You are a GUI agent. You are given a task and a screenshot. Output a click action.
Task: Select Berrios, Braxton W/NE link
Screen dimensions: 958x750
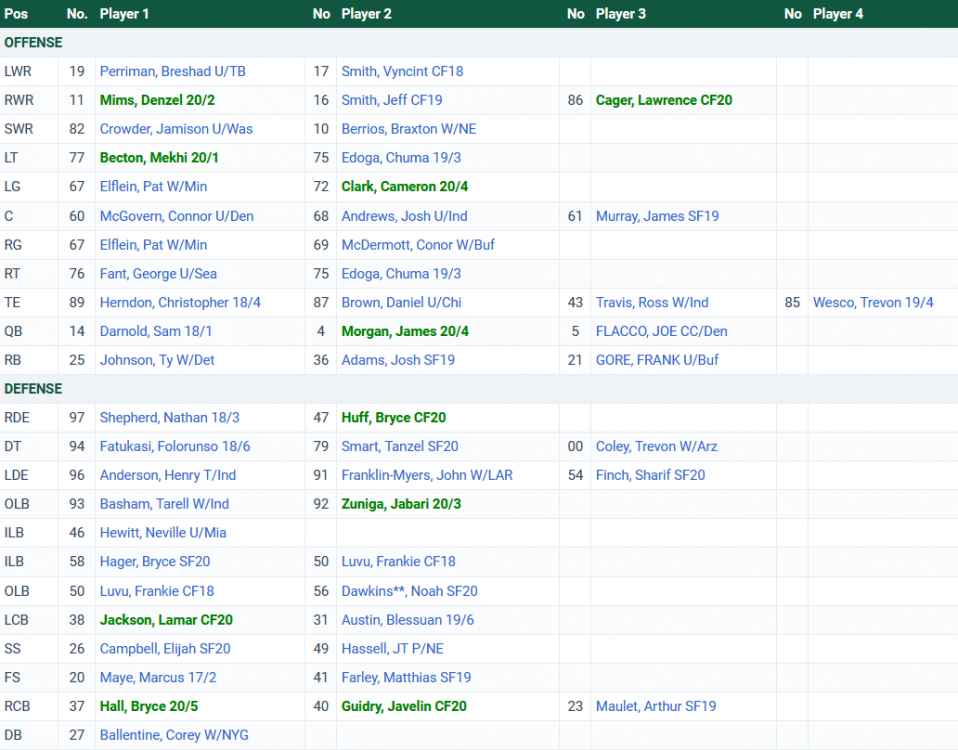[409, 129]
